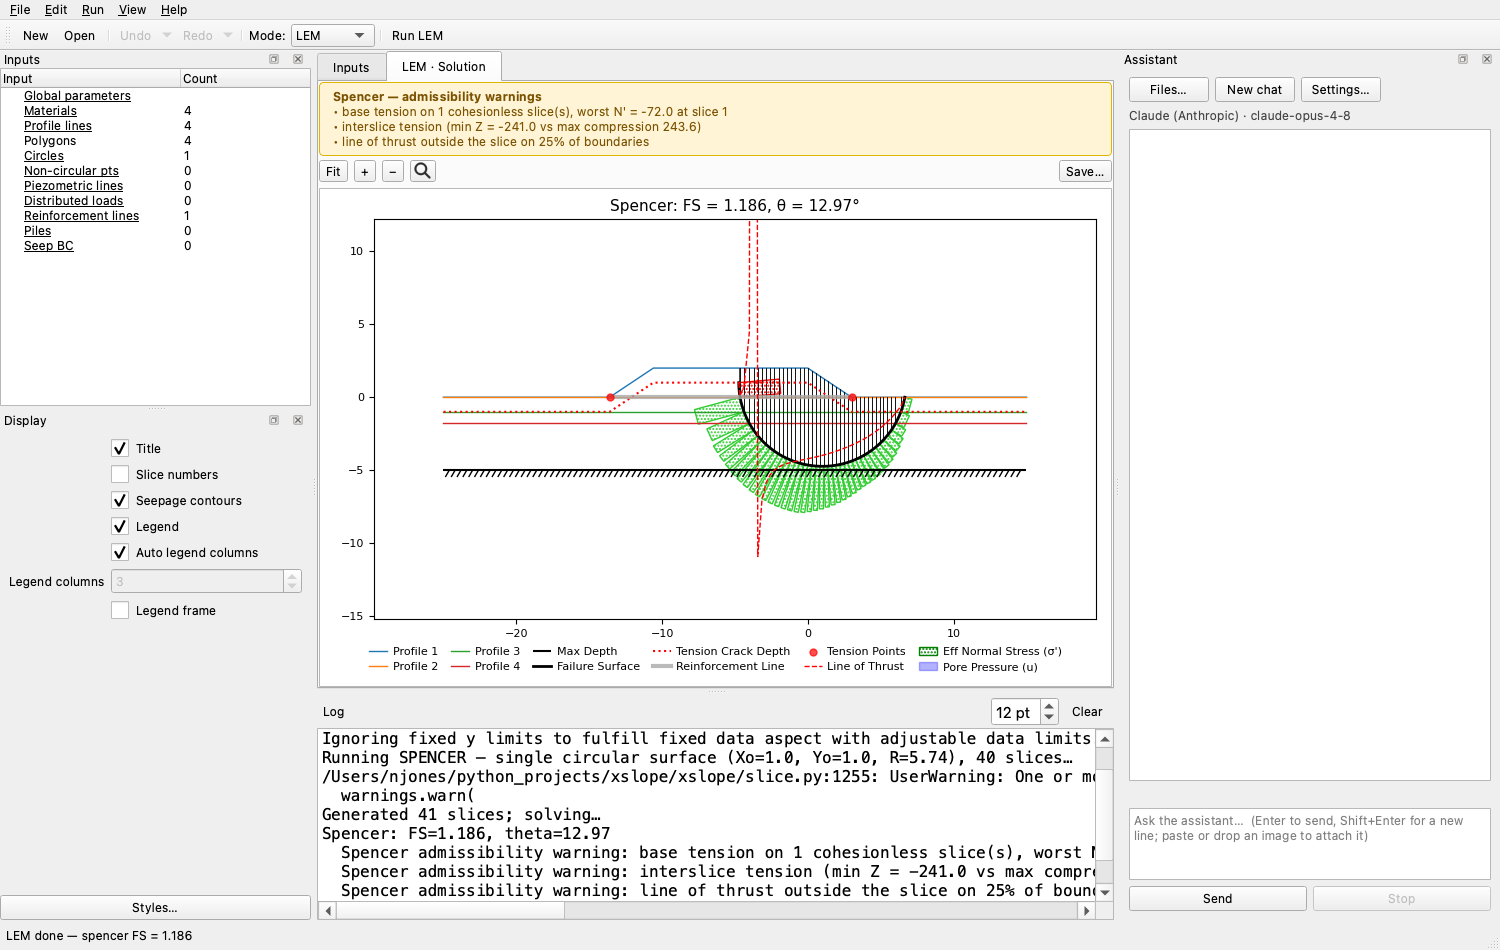Open the Redo history dropdown arrow
Viewport: 1500px width, 950px height.
[x=228, y=35]
